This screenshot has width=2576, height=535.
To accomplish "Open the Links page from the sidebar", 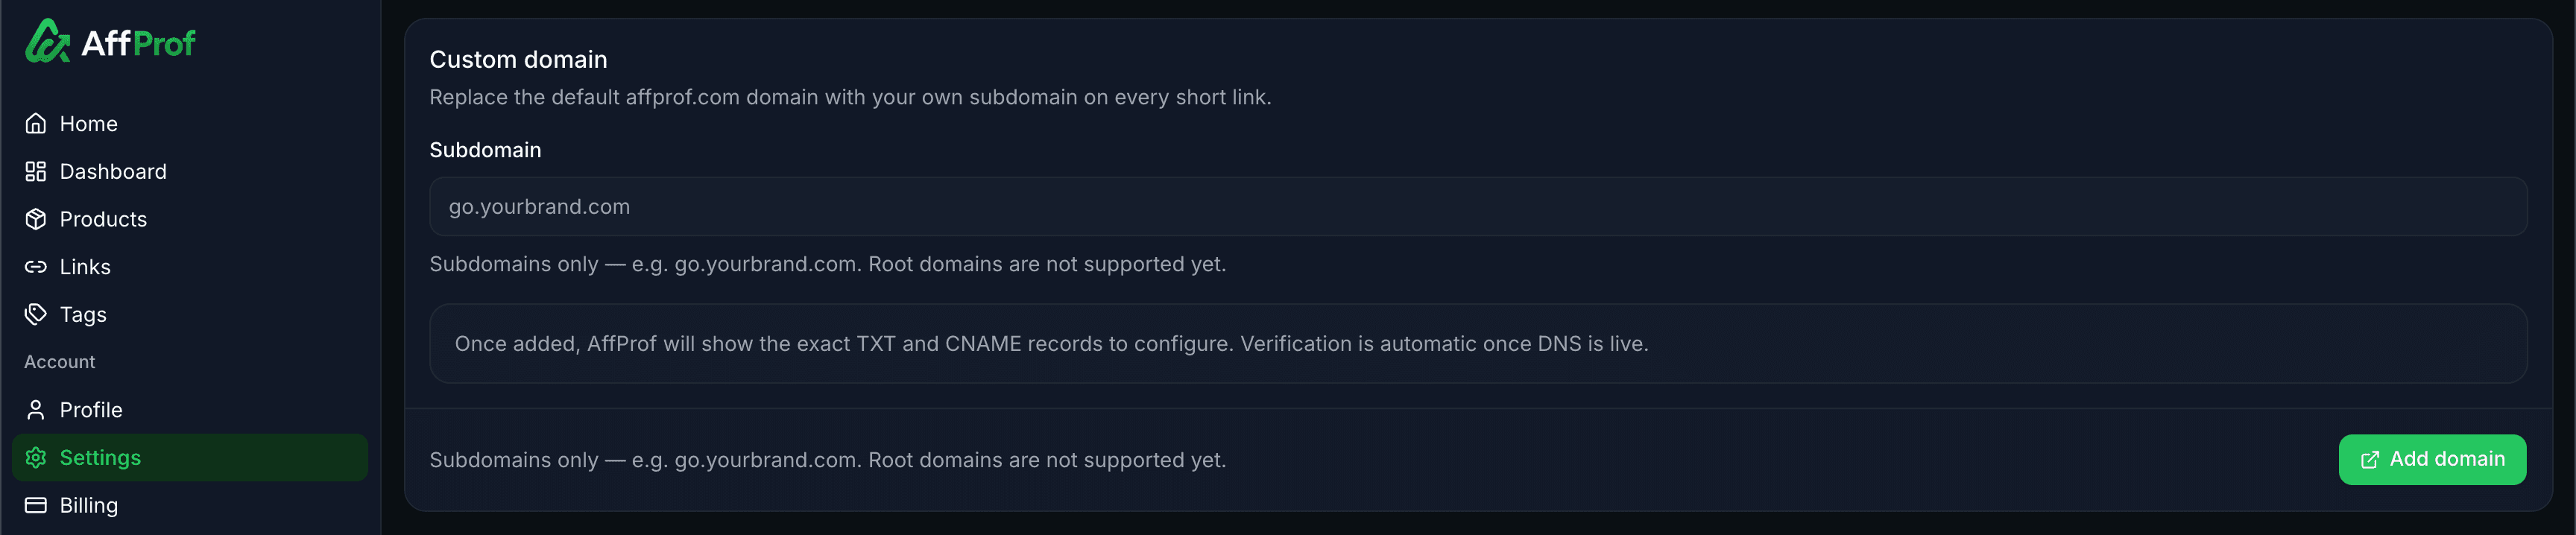I will click(x=84, y=267).
